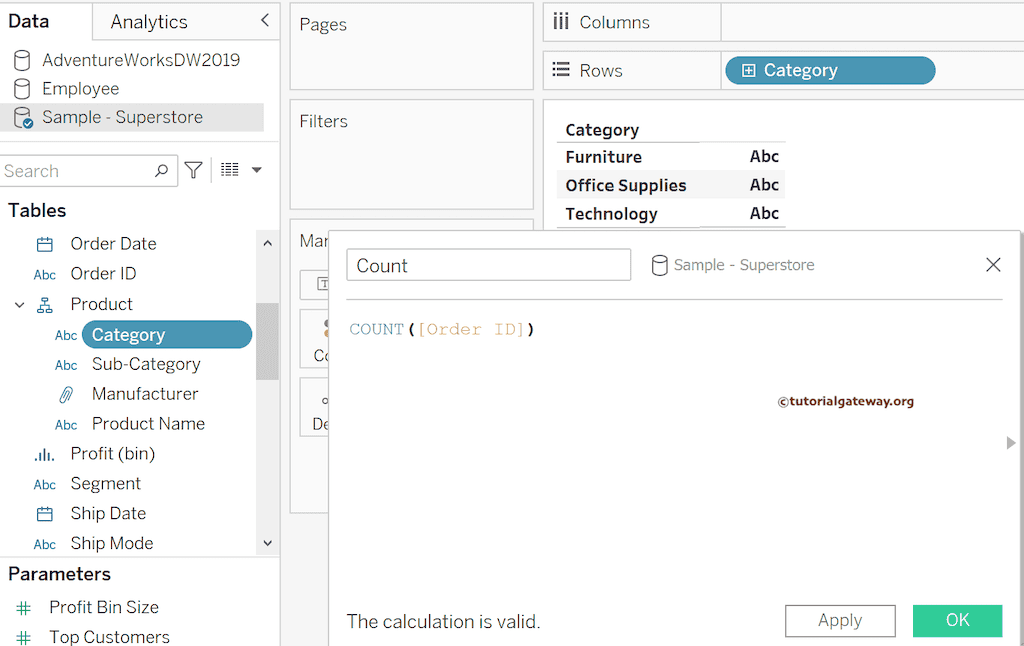1024x646 pixels.
Task: Click the Product hierarchy icon
Action: tap(45, 305)
